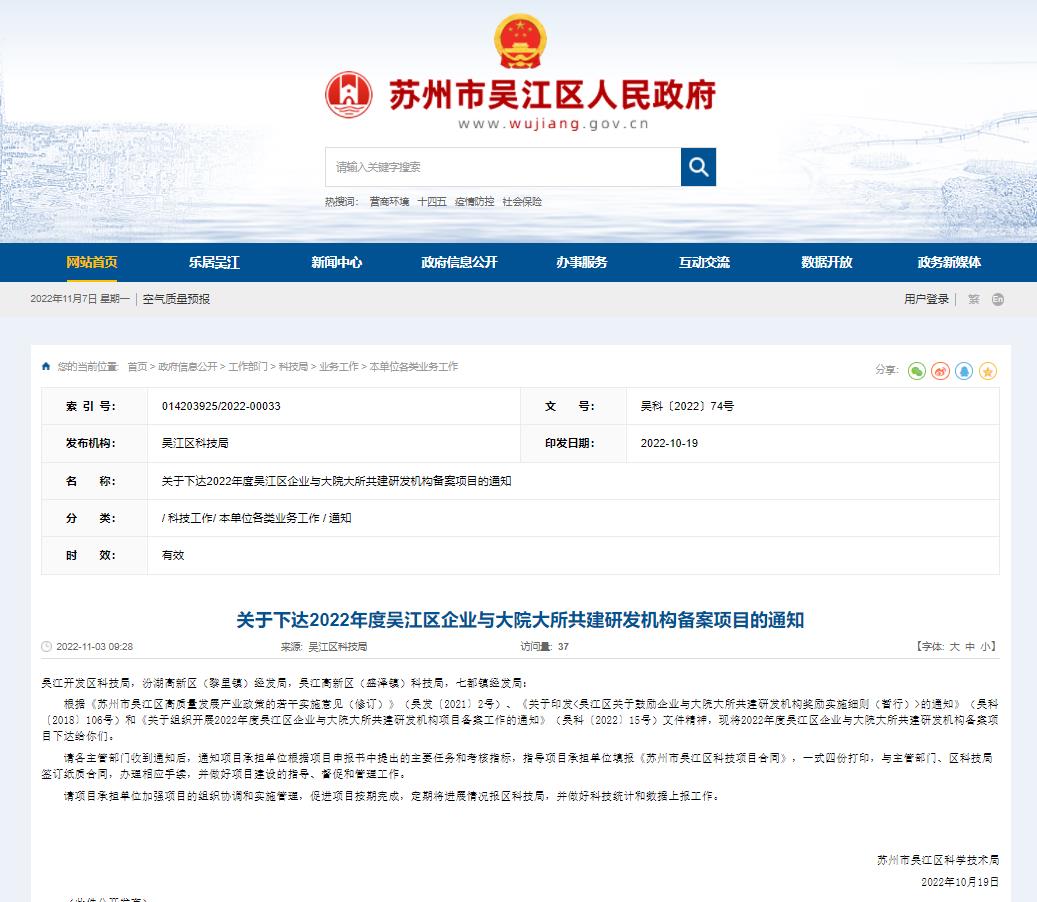Click the magnifier search button
1037x902 pixels.
coord(698,167)
